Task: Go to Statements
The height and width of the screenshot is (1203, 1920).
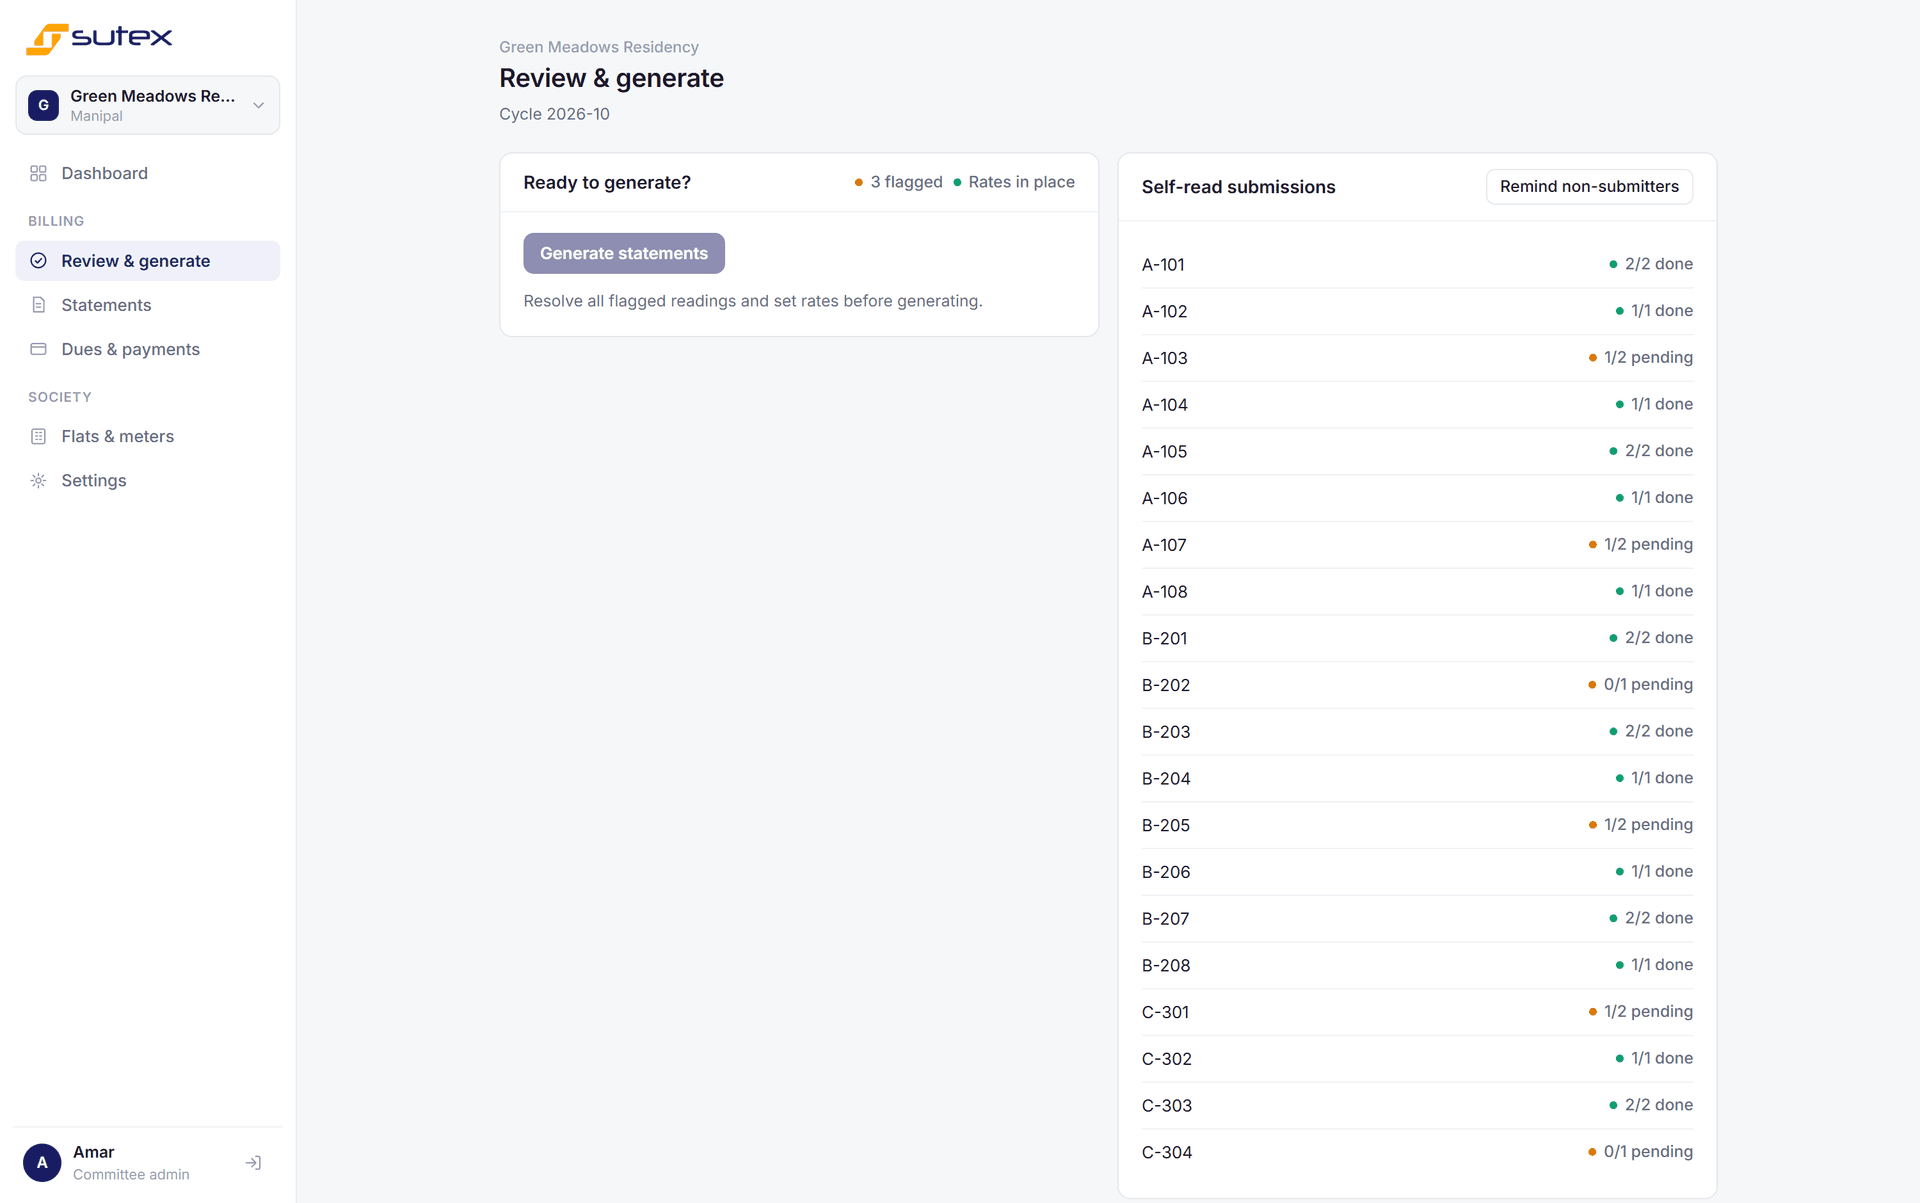Action: [148, 305]
